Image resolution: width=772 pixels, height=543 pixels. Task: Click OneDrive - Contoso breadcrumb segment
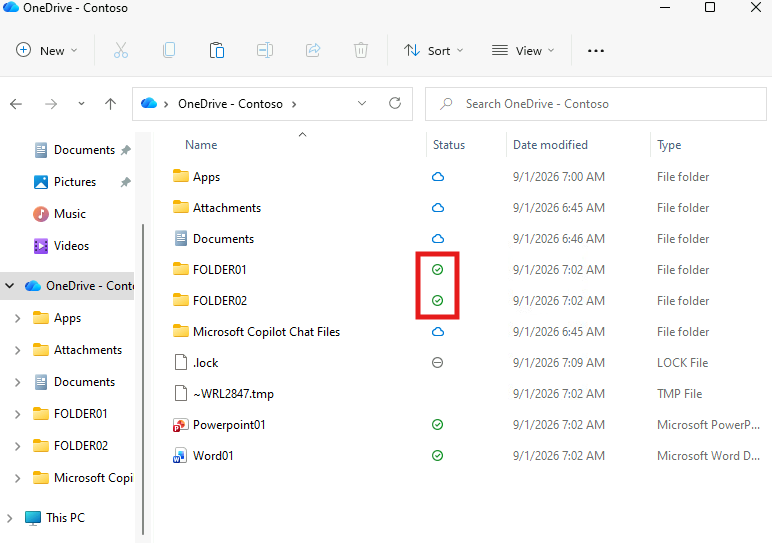pos(230,104)
